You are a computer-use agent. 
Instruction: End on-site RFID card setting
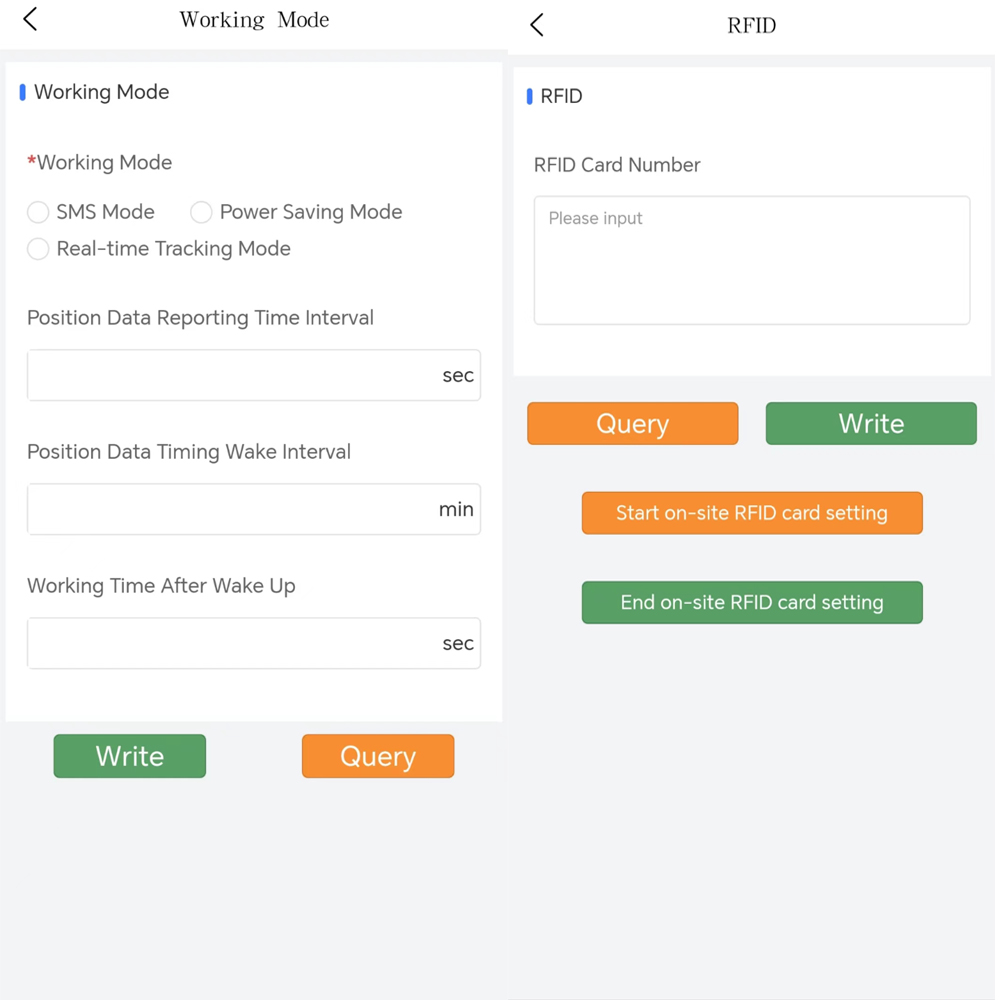click(751, 602)
